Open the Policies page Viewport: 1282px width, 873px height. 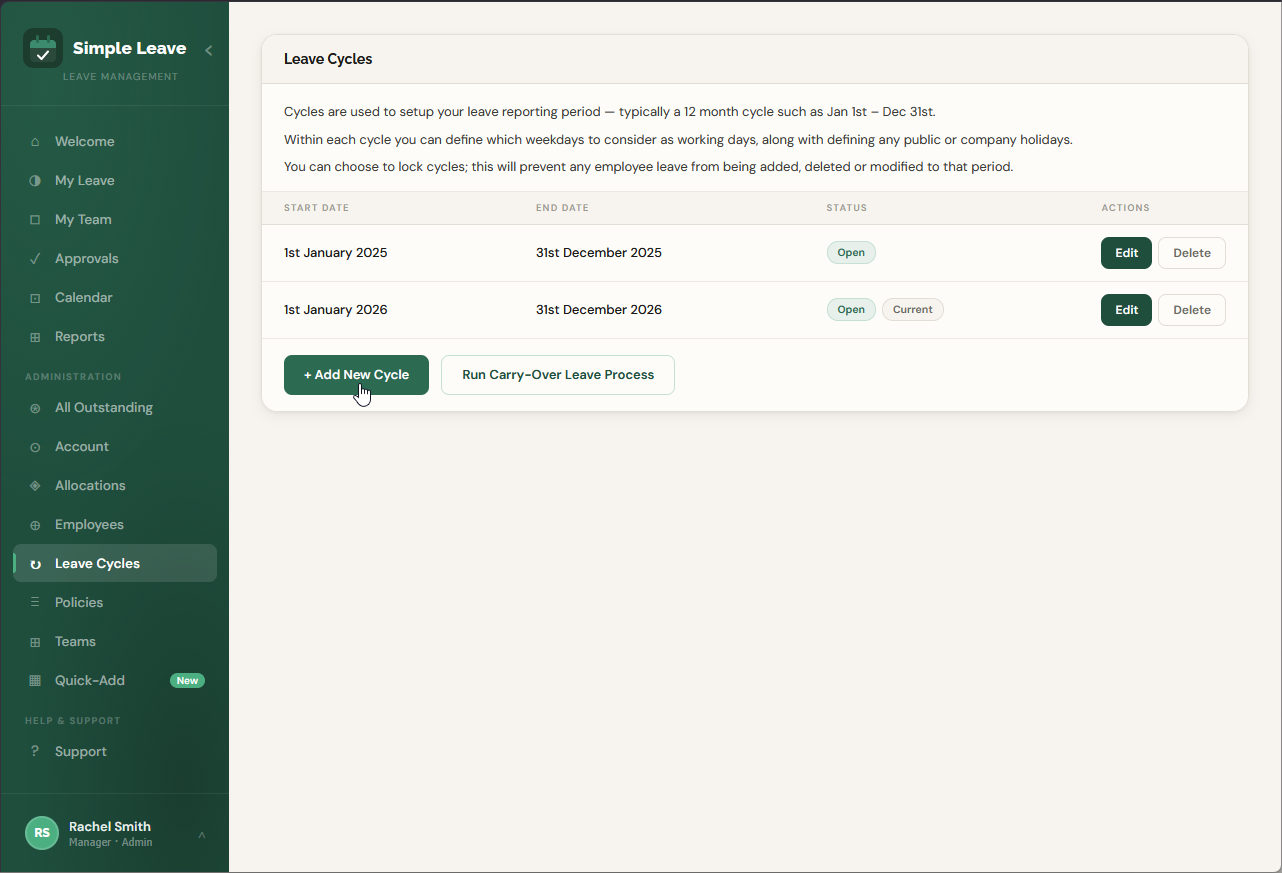click(x=115, y=603)
